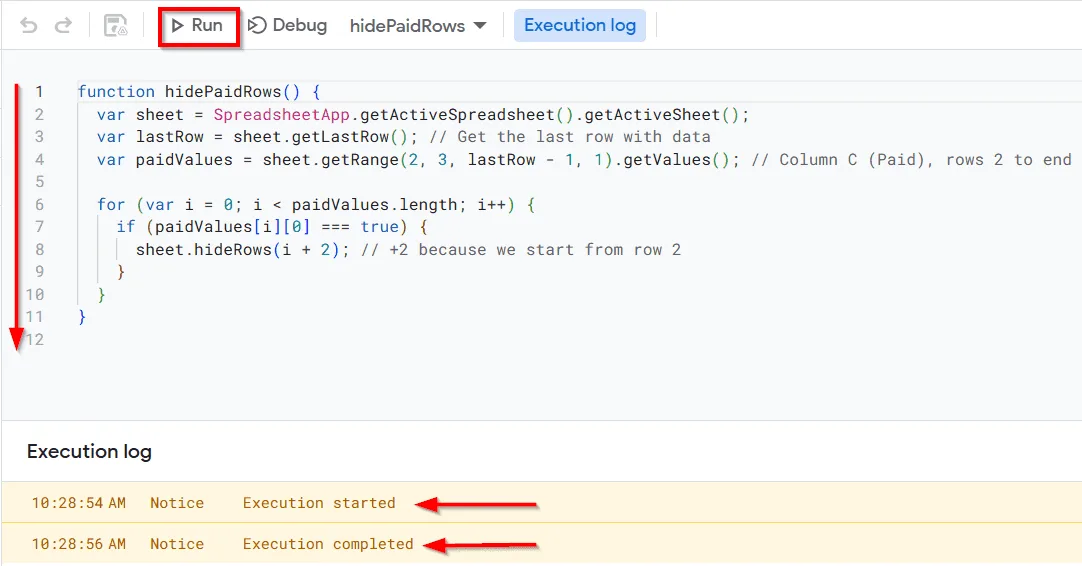Click the 'function hidePaidRows()' declaration text
This screenshot has width=1082, height=566.
189,92
